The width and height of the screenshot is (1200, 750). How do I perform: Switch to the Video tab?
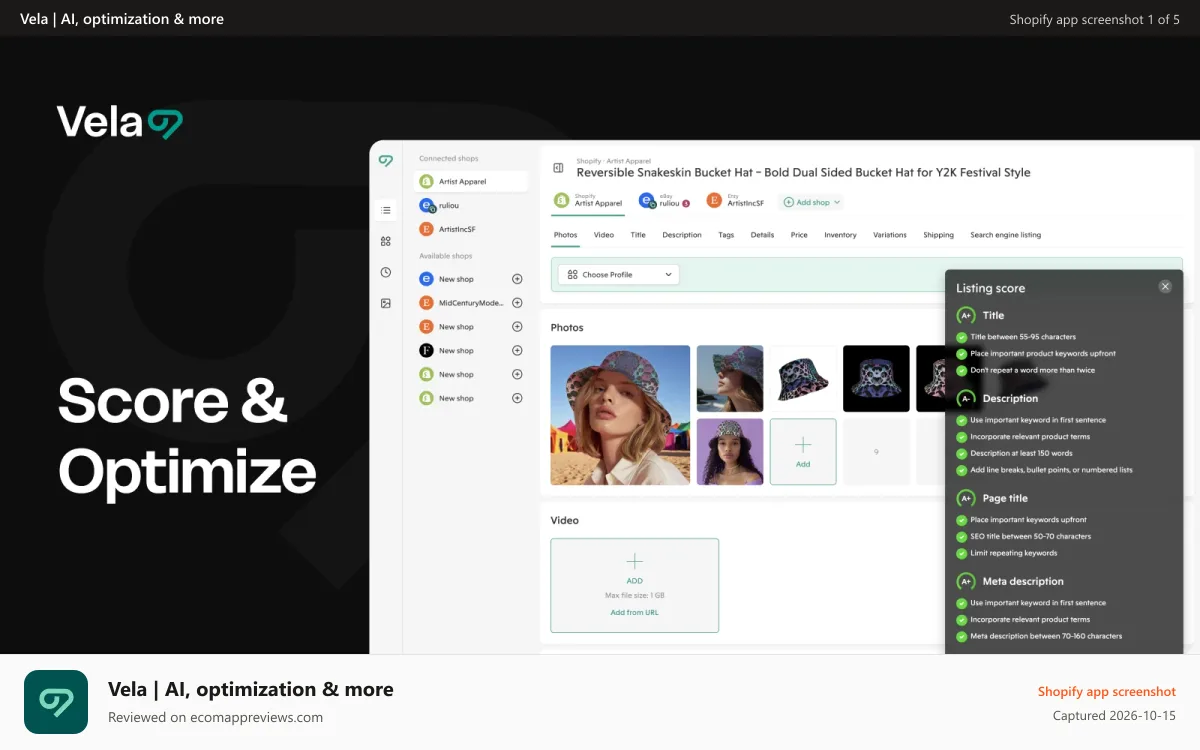[604, 235]
